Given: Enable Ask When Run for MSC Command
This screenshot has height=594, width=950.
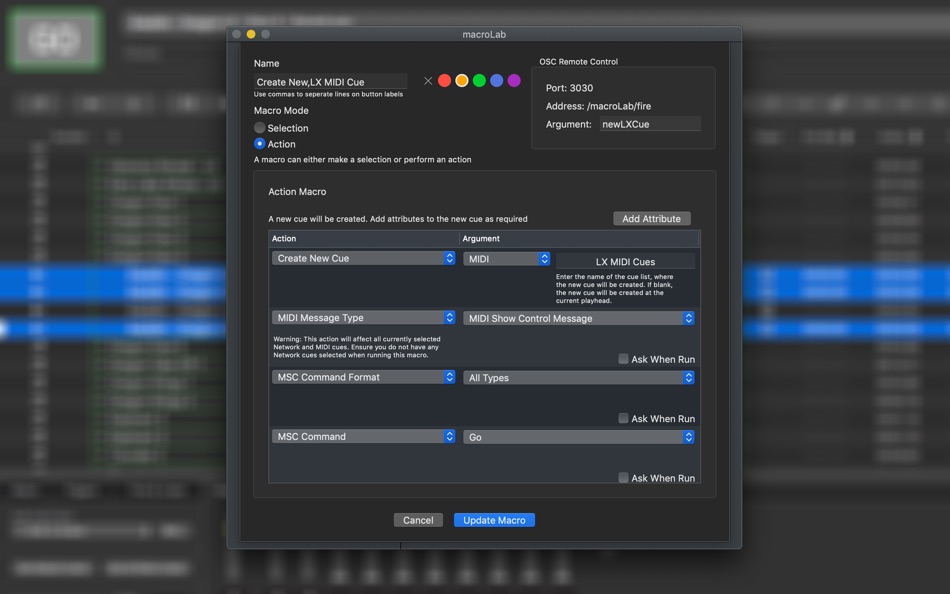Looking at the screenshot, I should pos(623,478).
